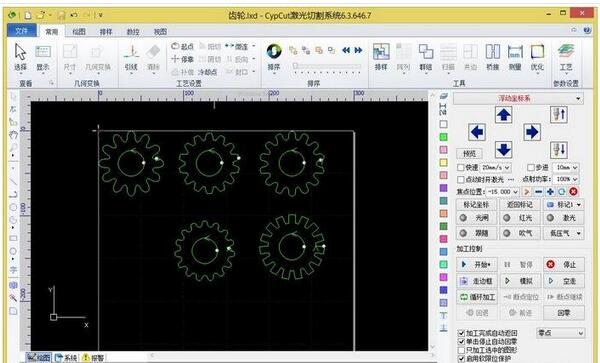Click the 走边框 frame walk button
The width and height of the screenshot is (600, 363).
click(477, 281)
